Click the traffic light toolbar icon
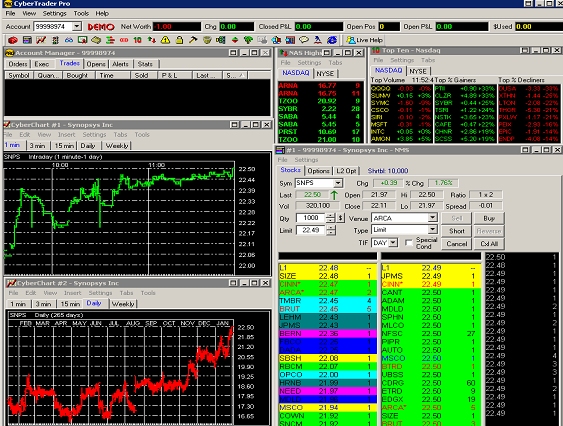 pos(55,40)
